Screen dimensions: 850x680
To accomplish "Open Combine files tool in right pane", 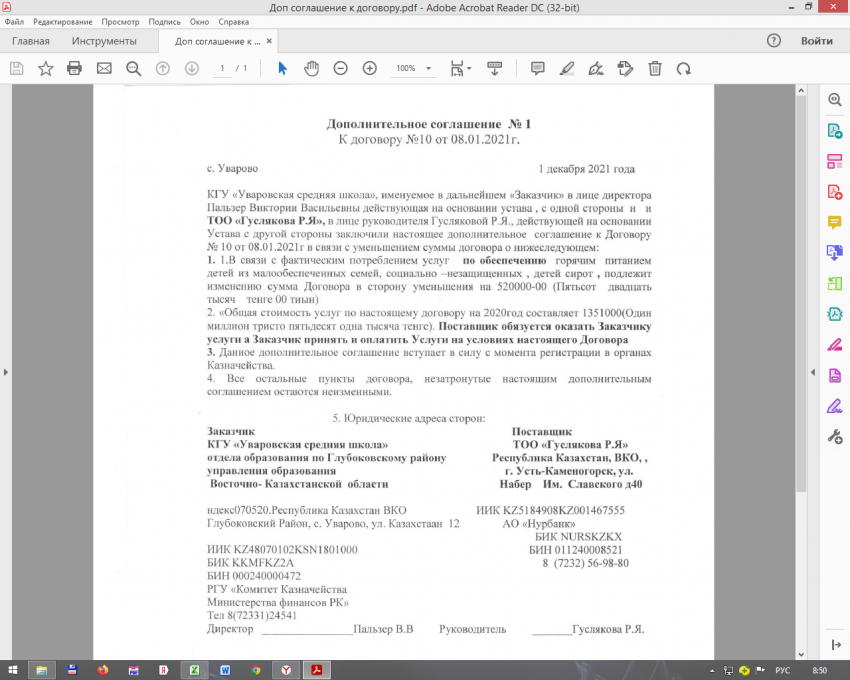I will (x=834, y=253).
